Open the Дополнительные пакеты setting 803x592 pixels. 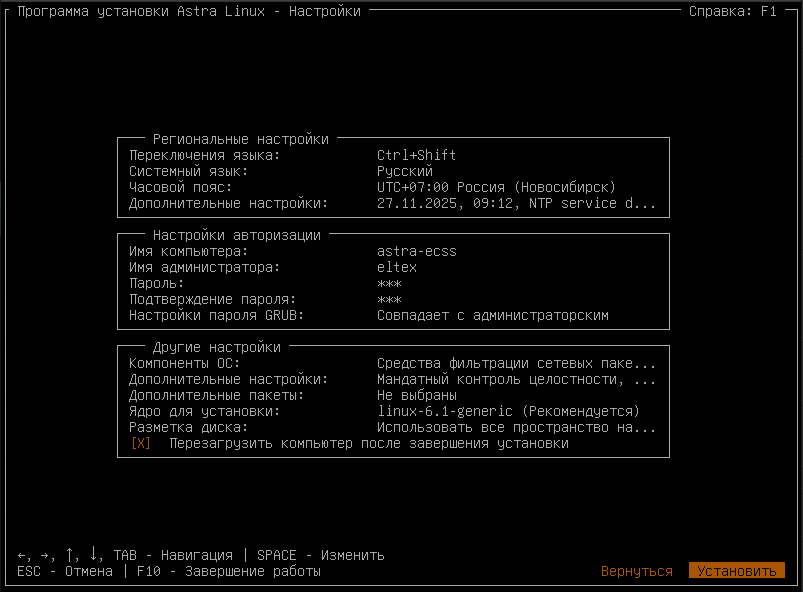pos(416,395)
